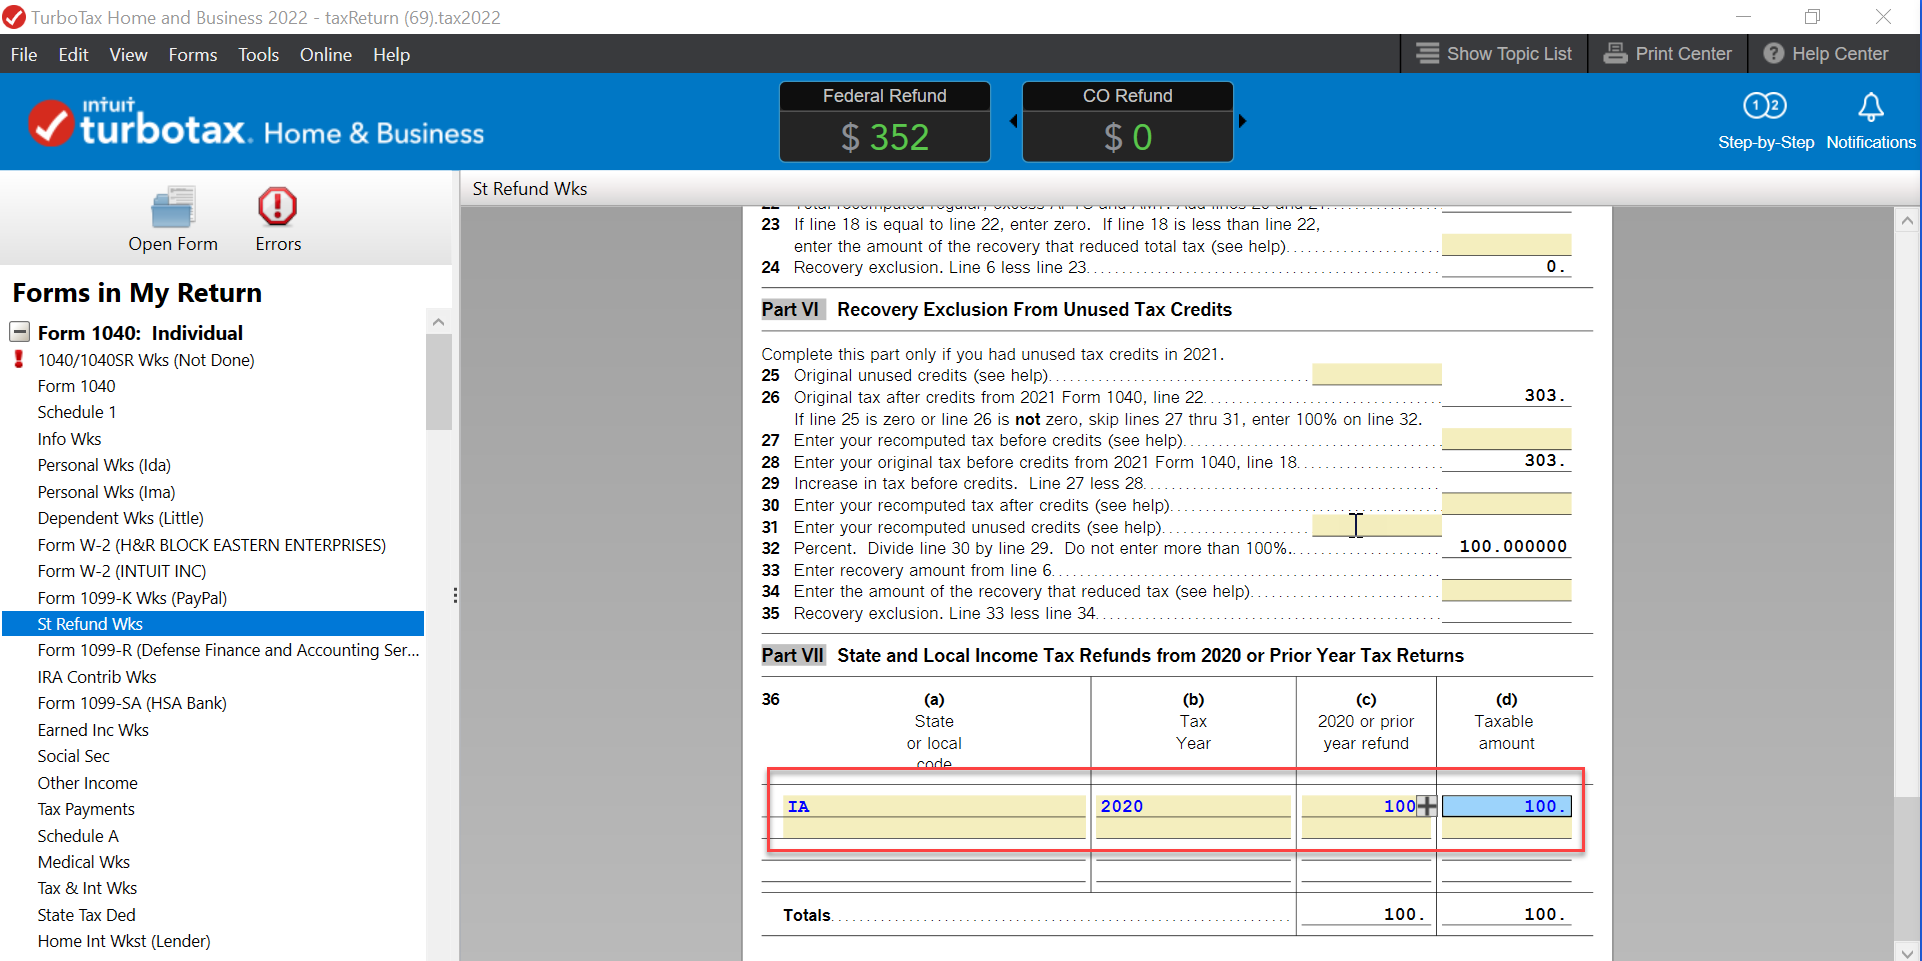Image resolution: width=1922 pixels, height=961 pixels.
Task: Open the File menu
Action: tap(24, 55)
